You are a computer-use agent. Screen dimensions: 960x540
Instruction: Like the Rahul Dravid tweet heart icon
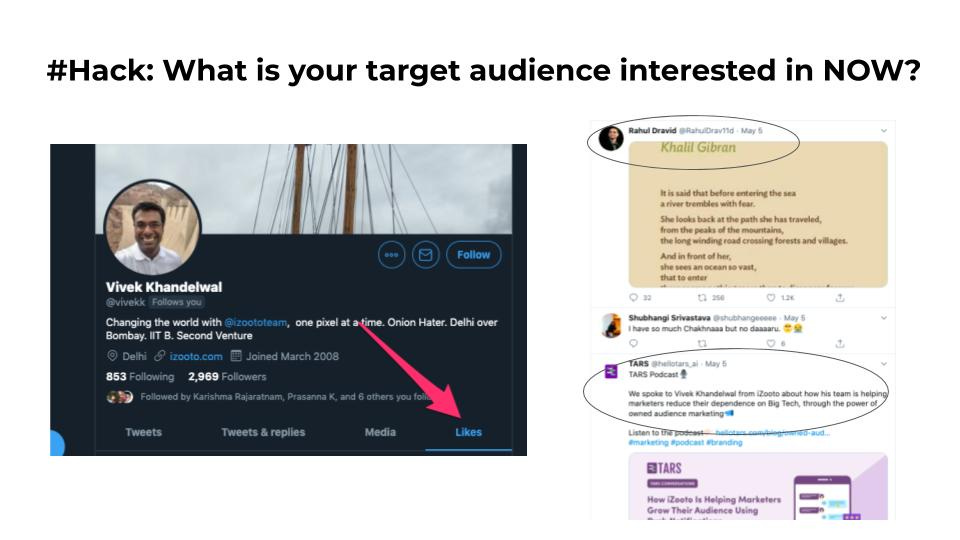pyautogui.click(x=771, y=298)
